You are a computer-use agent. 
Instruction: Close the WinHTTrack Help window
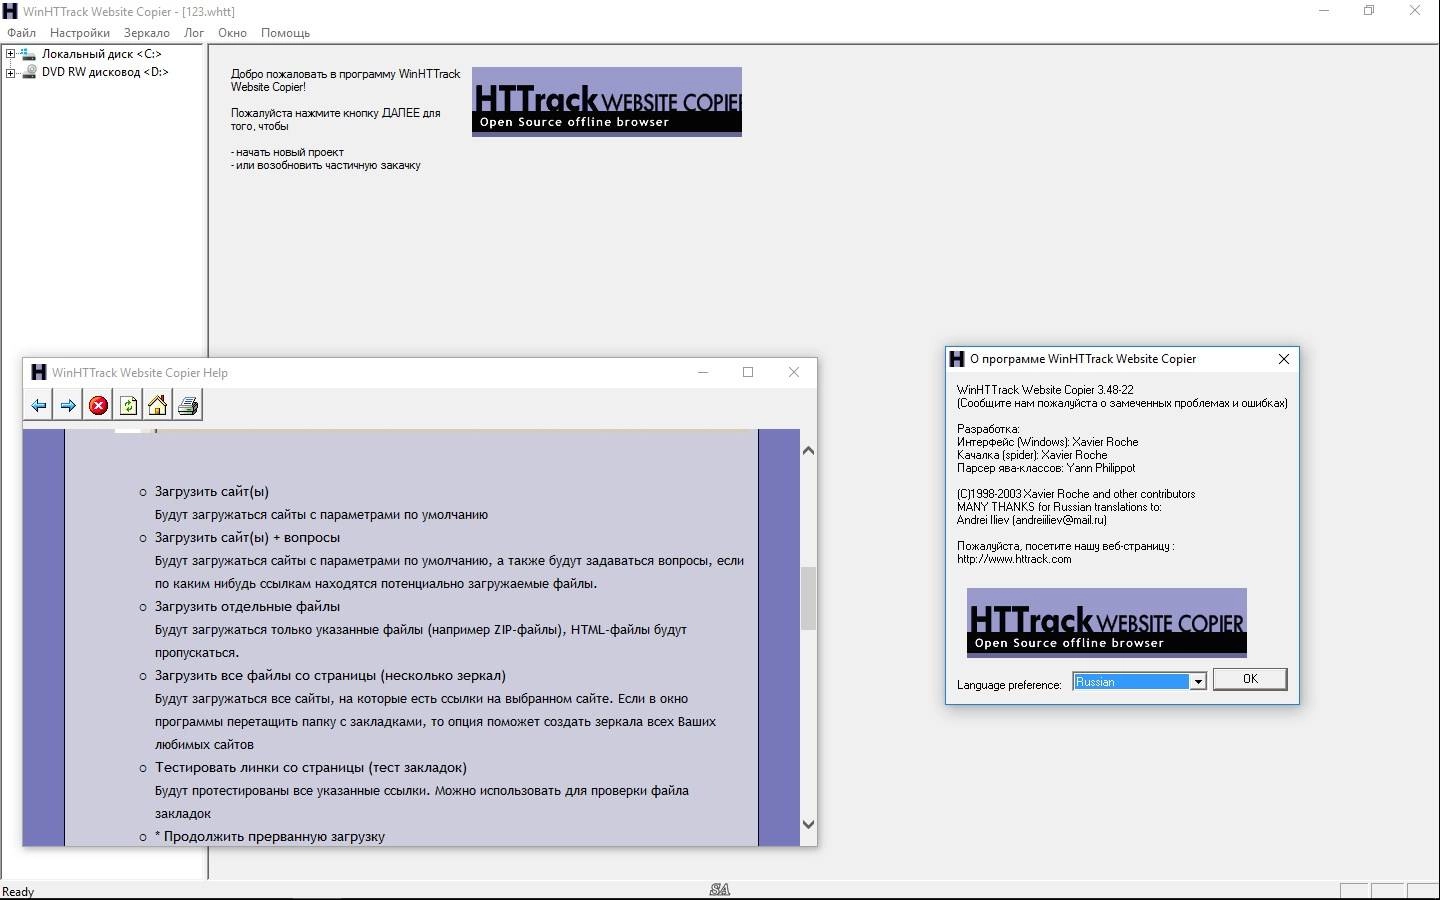pos(794,372)
